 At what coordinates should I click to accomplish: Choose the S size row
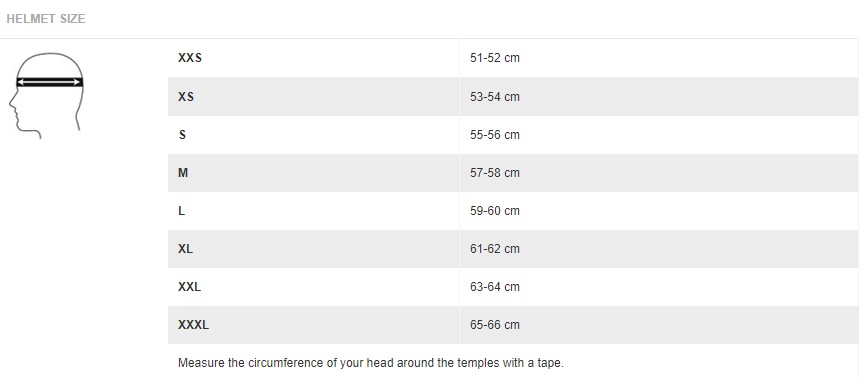513,135
